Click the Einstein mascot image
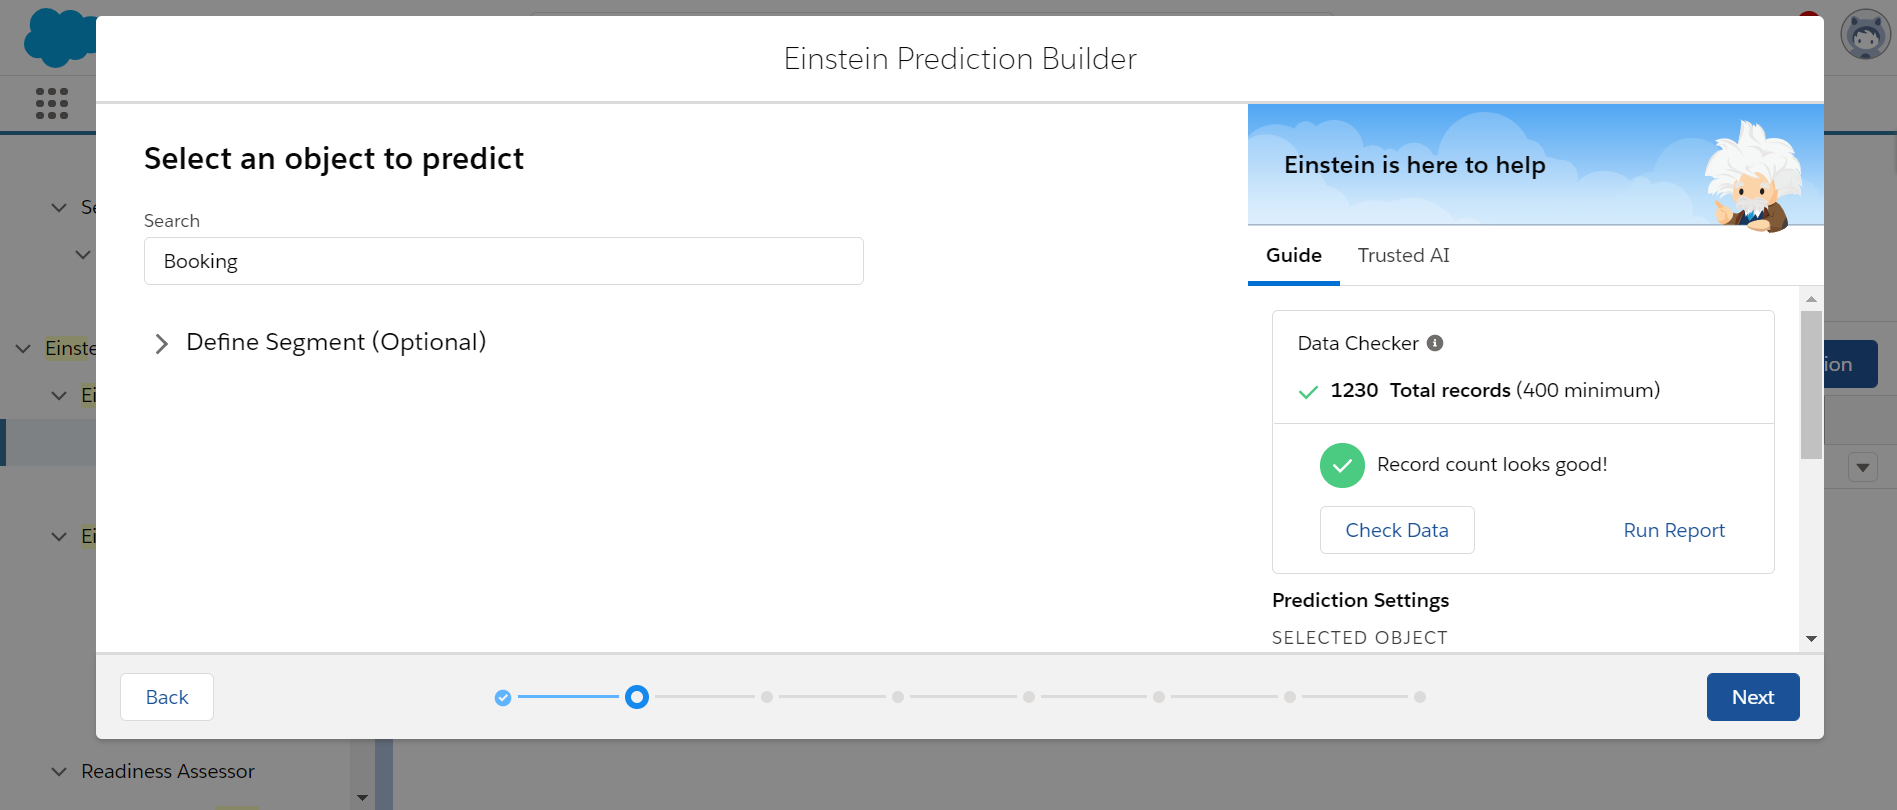This screenshot has width=1897, height=810. tap(1754, 176)
